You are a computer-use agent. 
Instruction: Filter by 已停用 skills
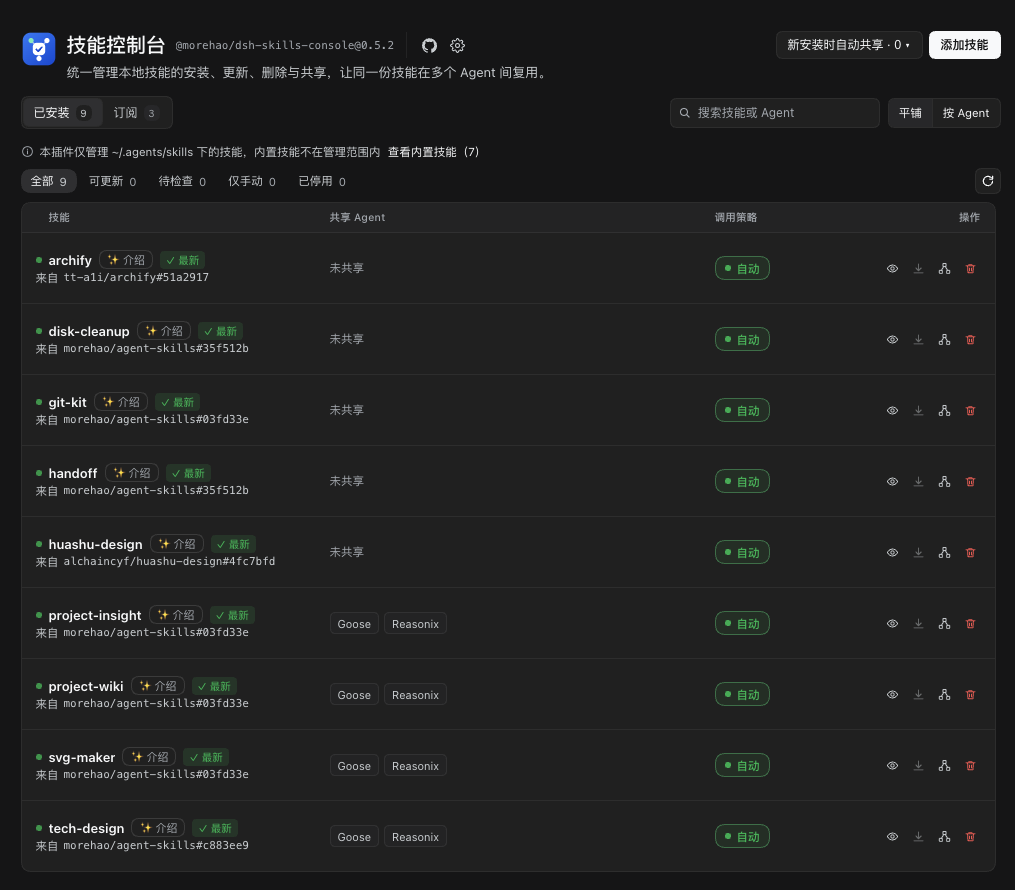(322, 181)
